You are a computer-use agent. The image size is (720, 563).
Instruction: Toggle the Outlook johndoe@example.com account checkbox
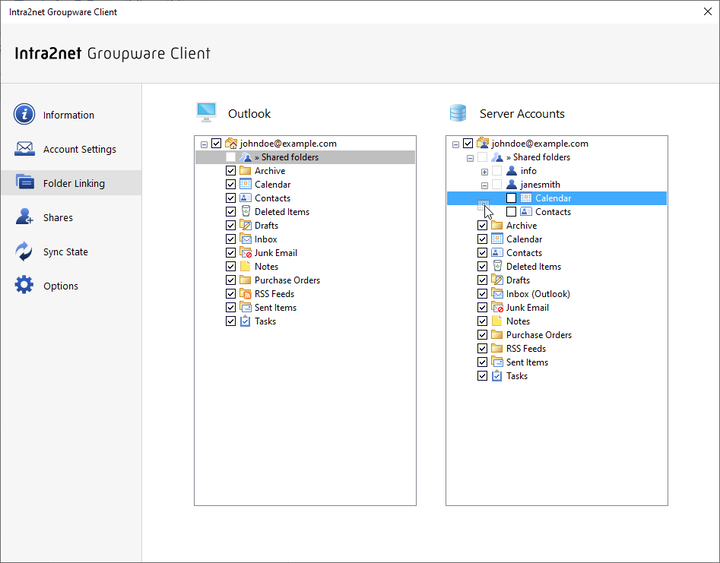tap(216, 143)
